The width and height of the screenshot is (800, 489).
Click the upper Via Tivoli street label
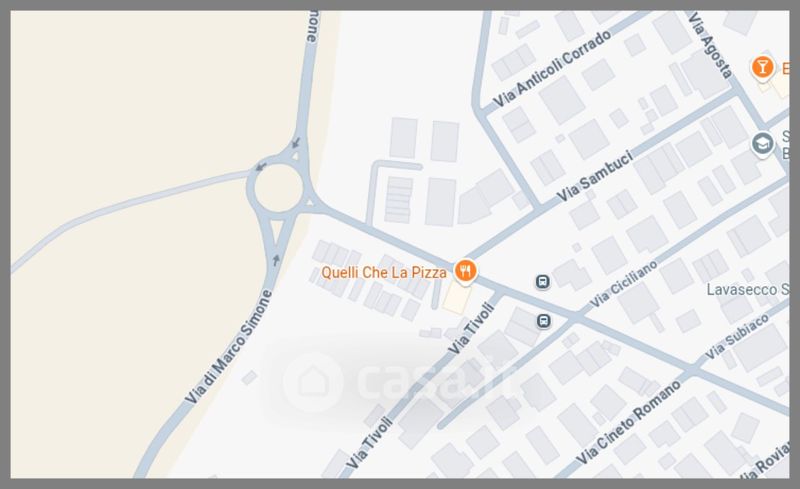click(471, 328)
